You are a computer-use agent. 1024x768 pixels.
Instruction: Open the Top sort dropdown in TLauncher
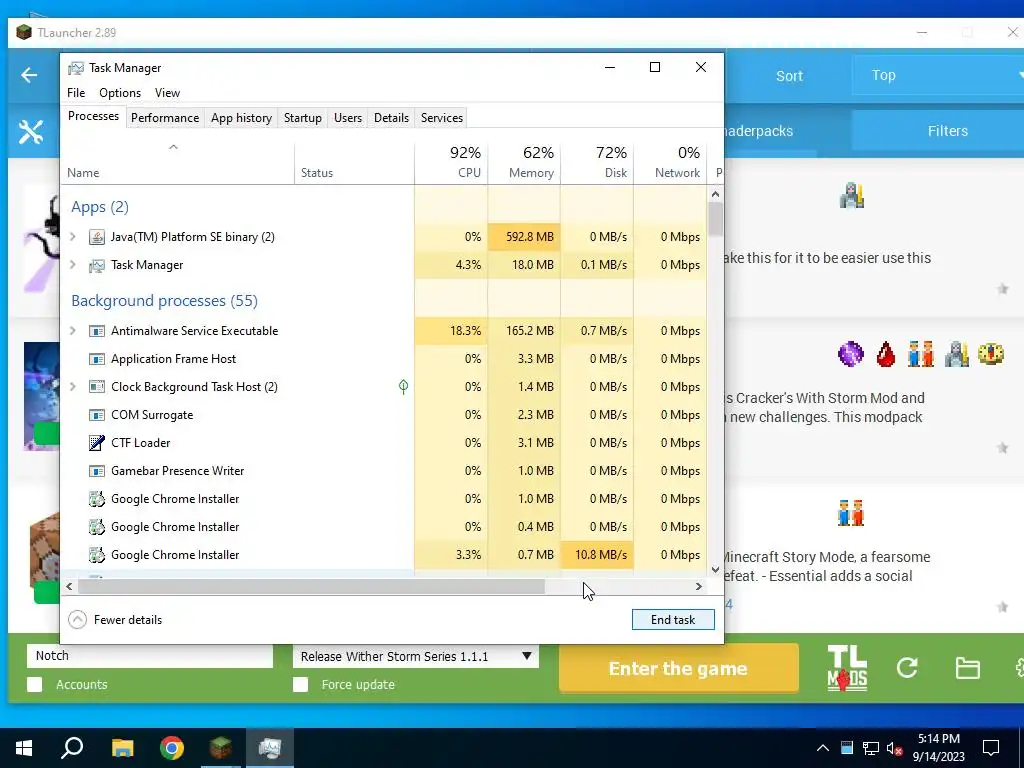click(x=938, y=75)
